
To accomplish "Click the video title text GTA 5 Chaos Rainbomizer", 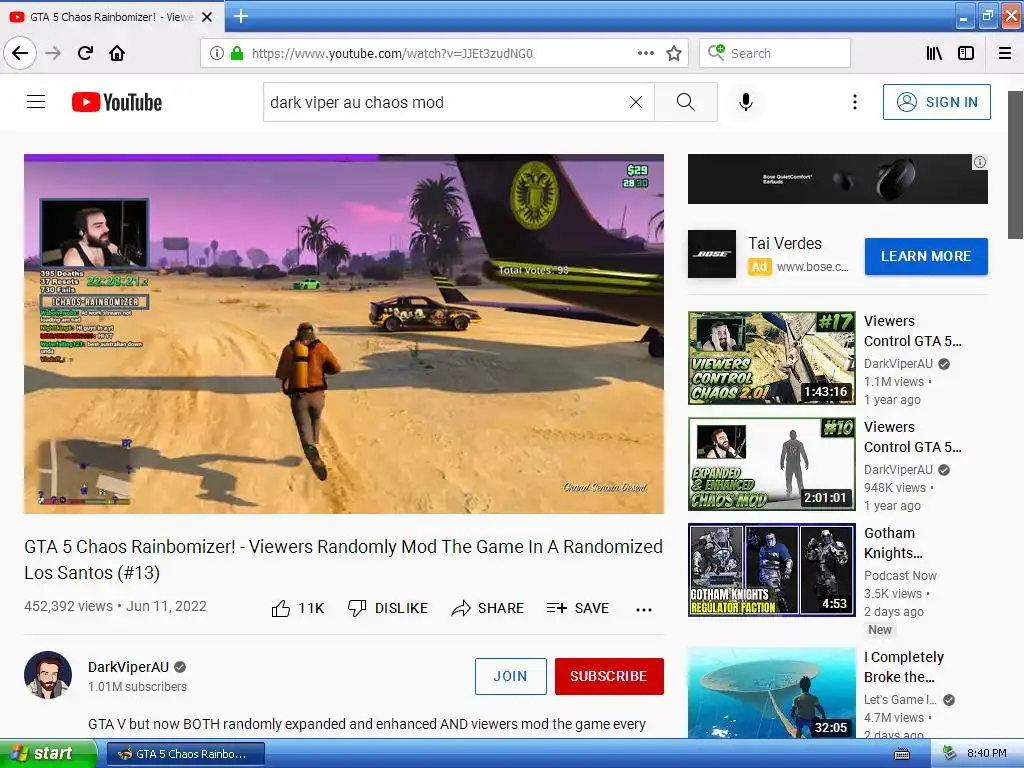I will pos(344,560).
